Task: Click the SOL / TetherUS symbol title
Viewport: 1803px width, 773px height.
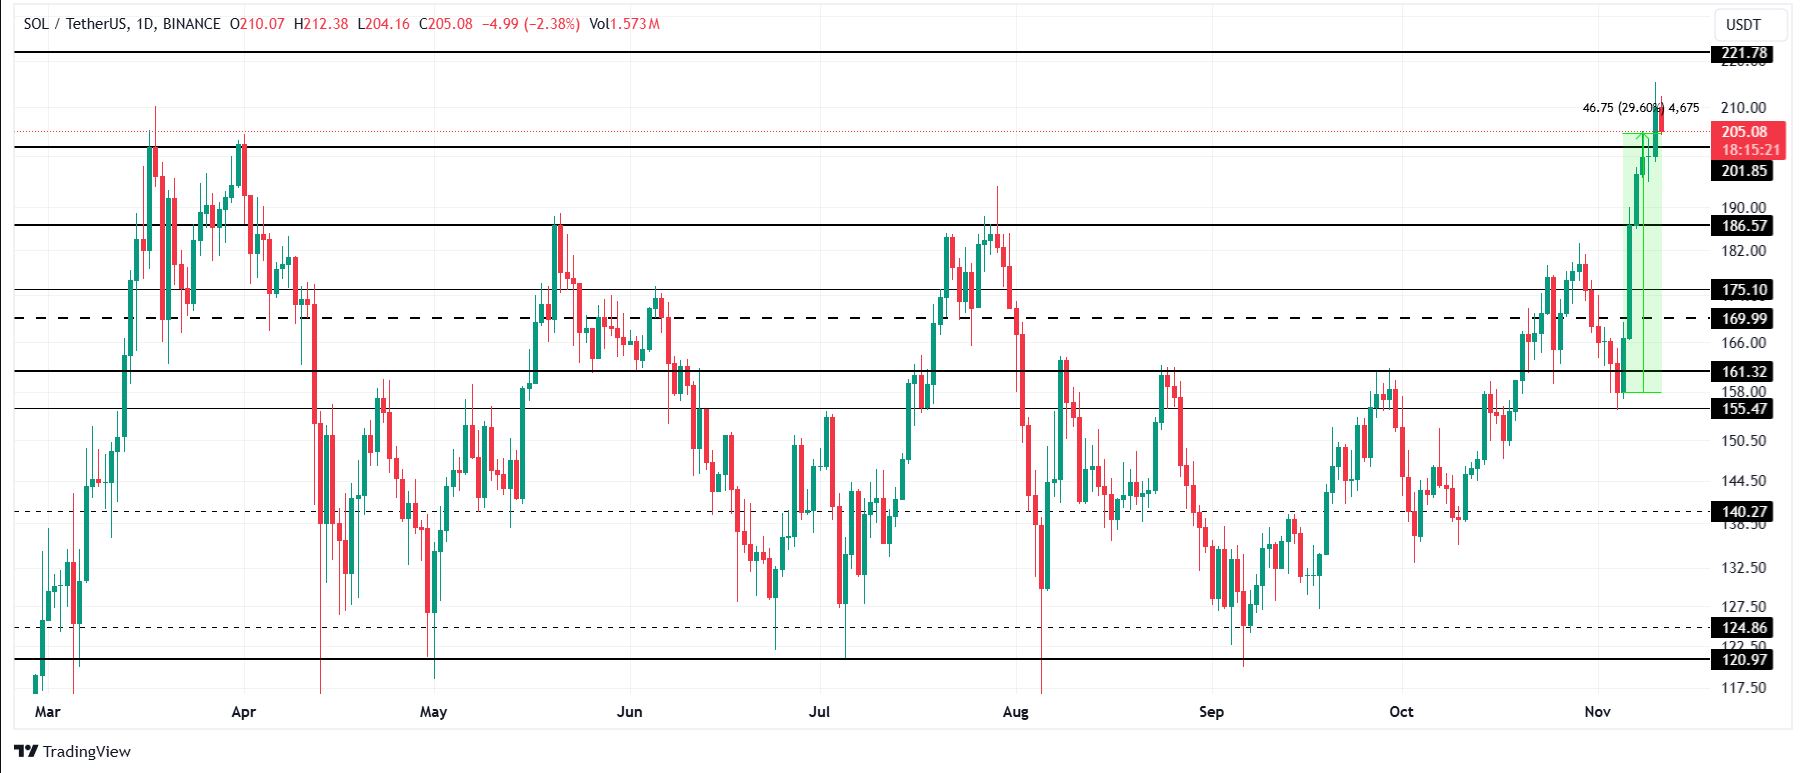Action: point(122,24)
